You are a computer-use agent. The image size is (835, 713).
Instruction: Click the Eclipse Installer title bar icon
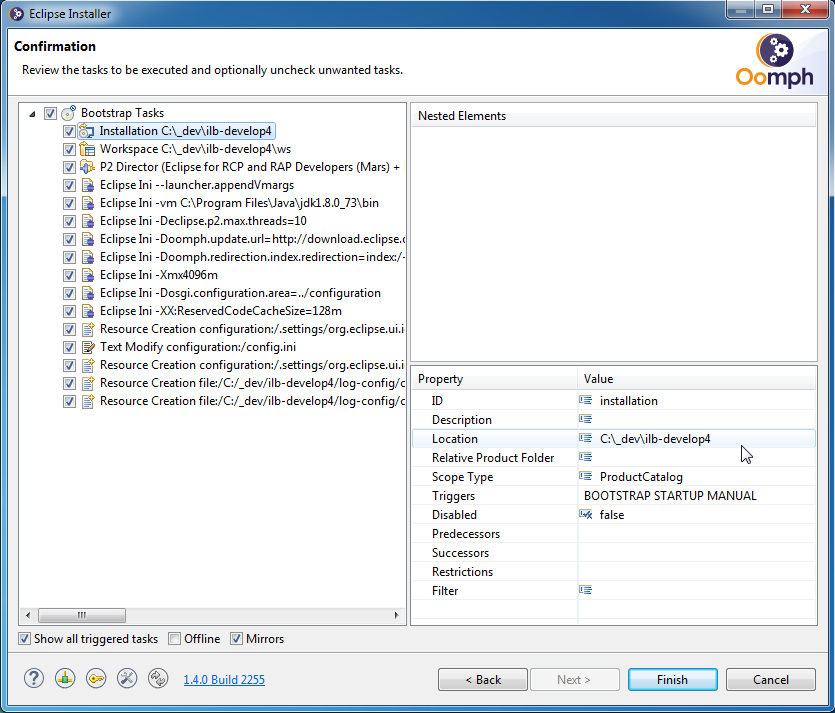(17, 14)
